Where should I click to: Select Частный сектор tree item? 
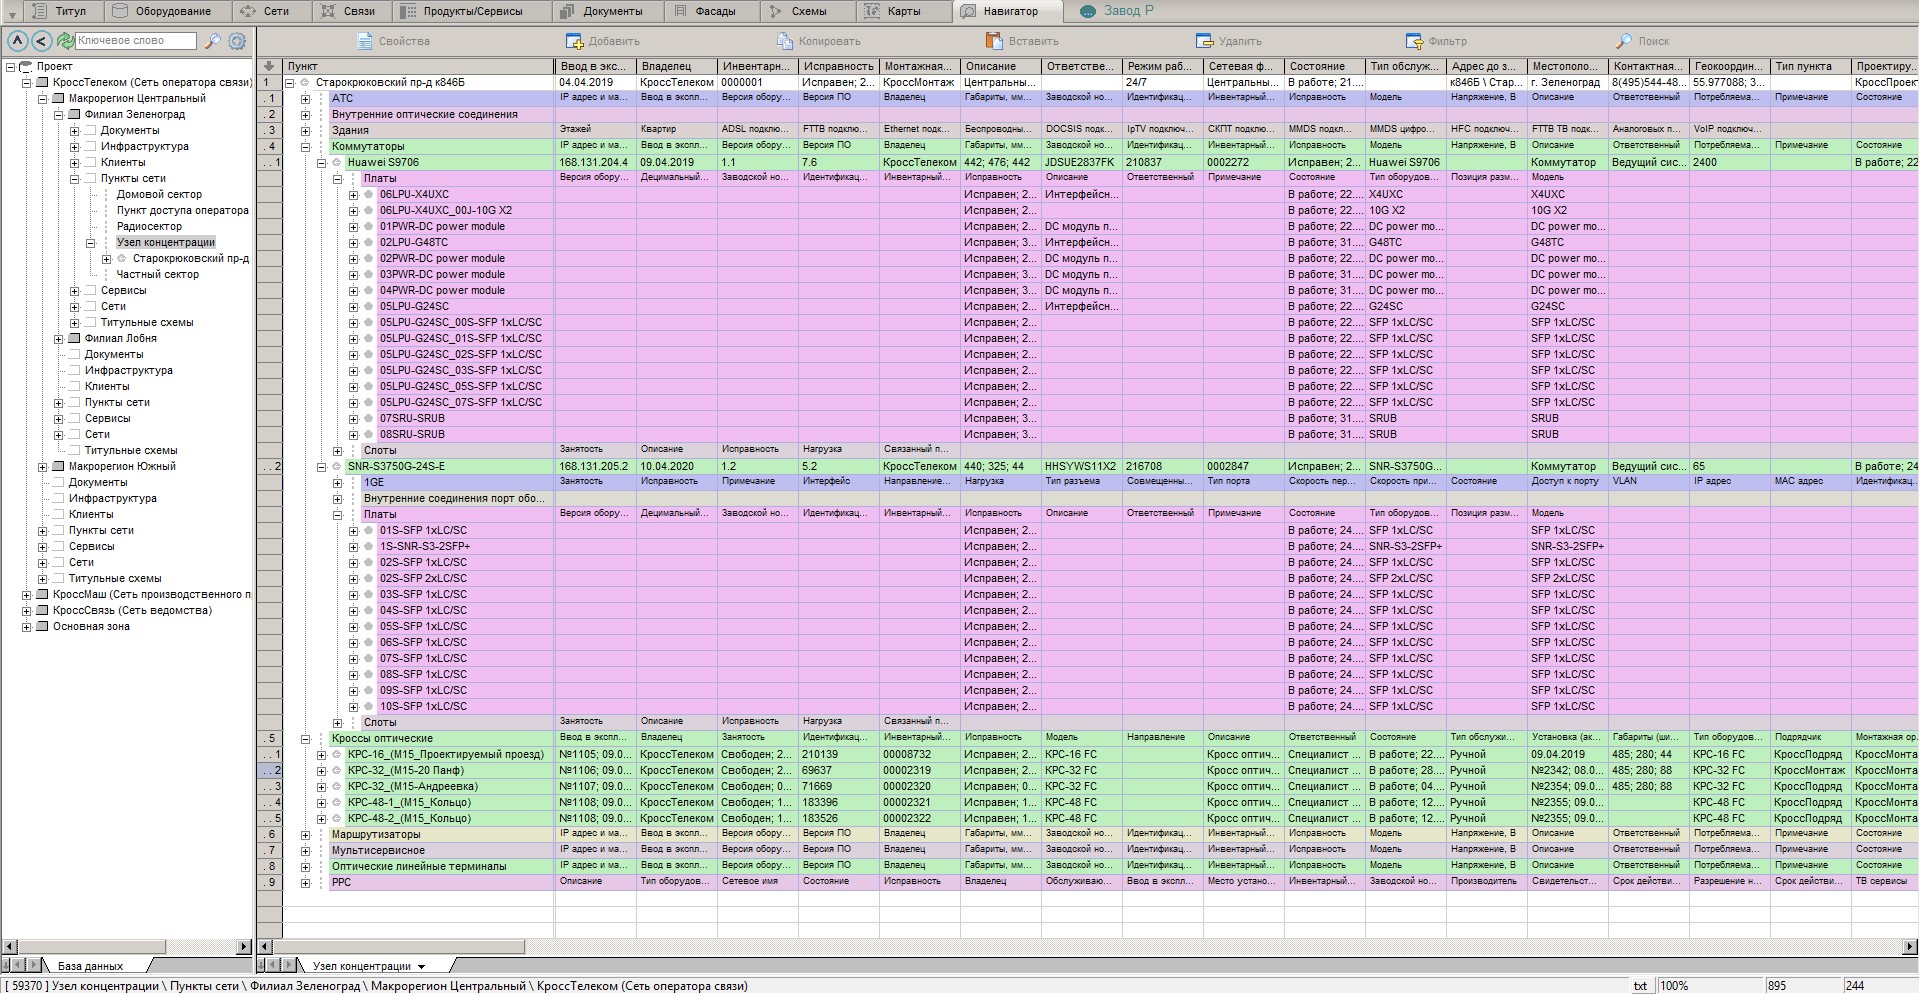[x=157, y=275]
